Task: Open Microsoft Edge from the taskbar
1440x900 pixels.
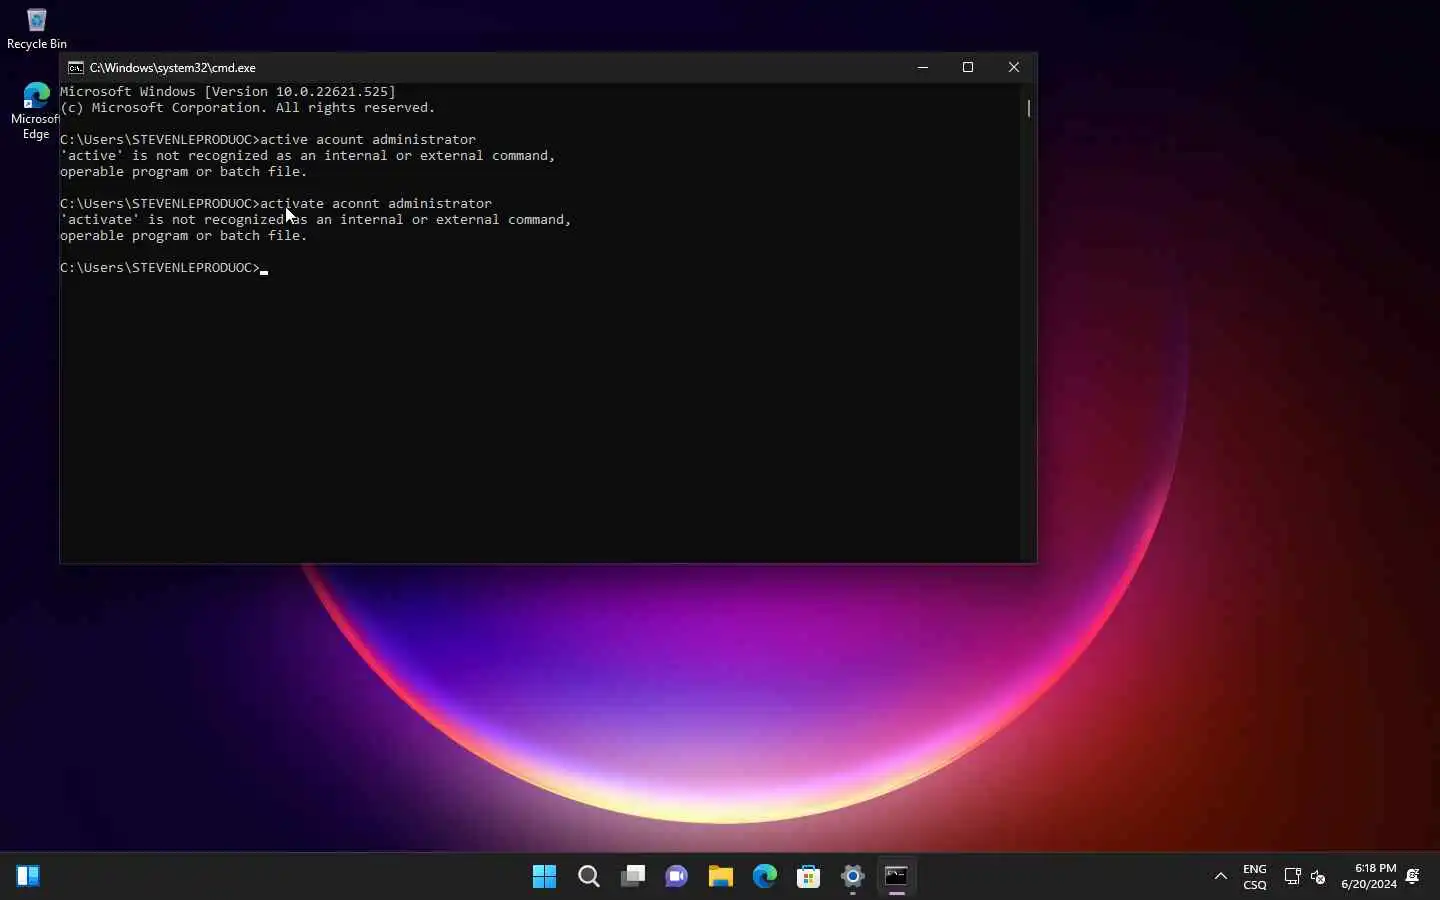Action: point(765,877)
